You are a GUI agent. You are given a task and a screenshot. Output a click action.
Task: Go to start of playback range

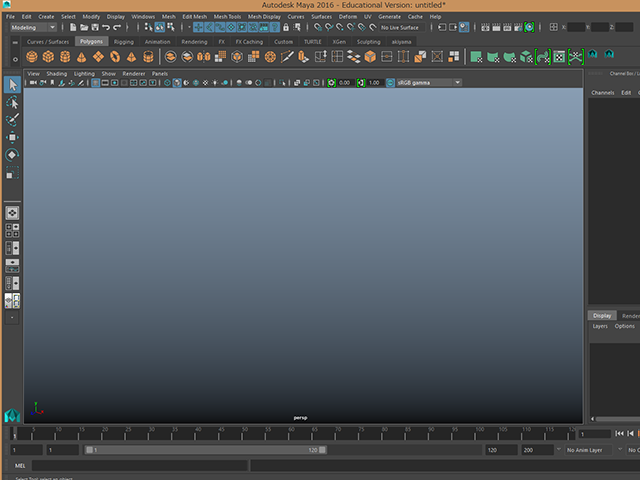(619, 433)
